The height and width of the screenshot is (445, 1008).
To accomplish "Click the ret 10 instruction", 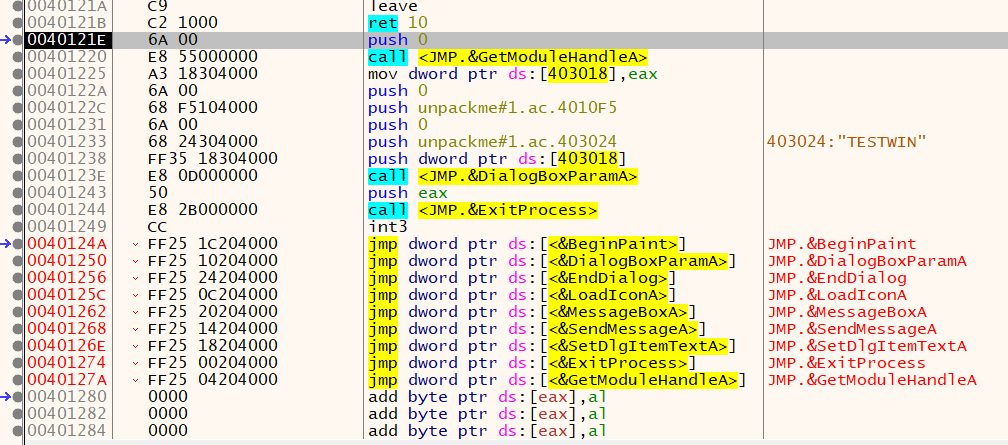I will [398, 23].
